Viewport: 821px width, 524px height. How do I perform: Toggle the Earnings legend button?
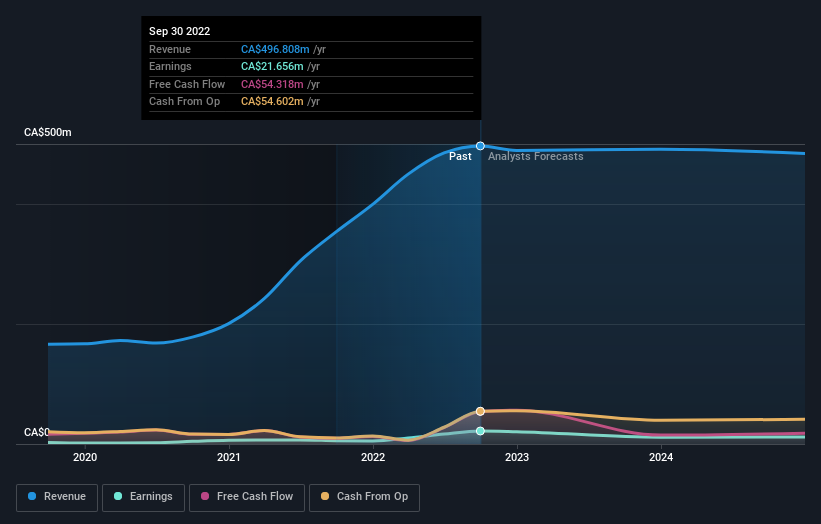tap(143, 497)
